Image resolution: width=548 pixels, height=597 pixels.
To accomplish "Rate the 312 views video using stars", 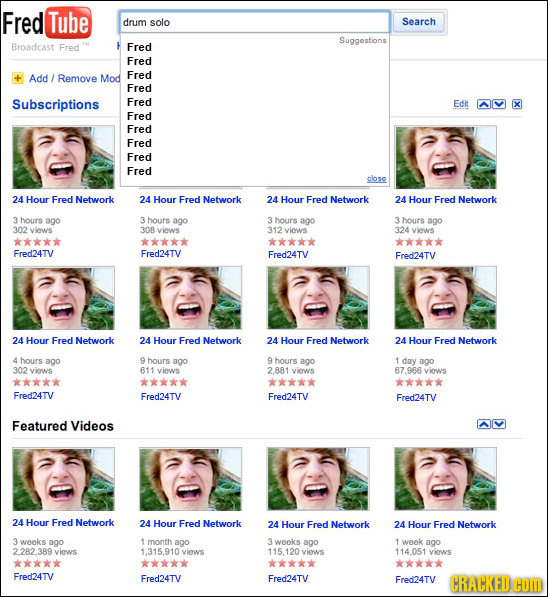I will [292, 242].
